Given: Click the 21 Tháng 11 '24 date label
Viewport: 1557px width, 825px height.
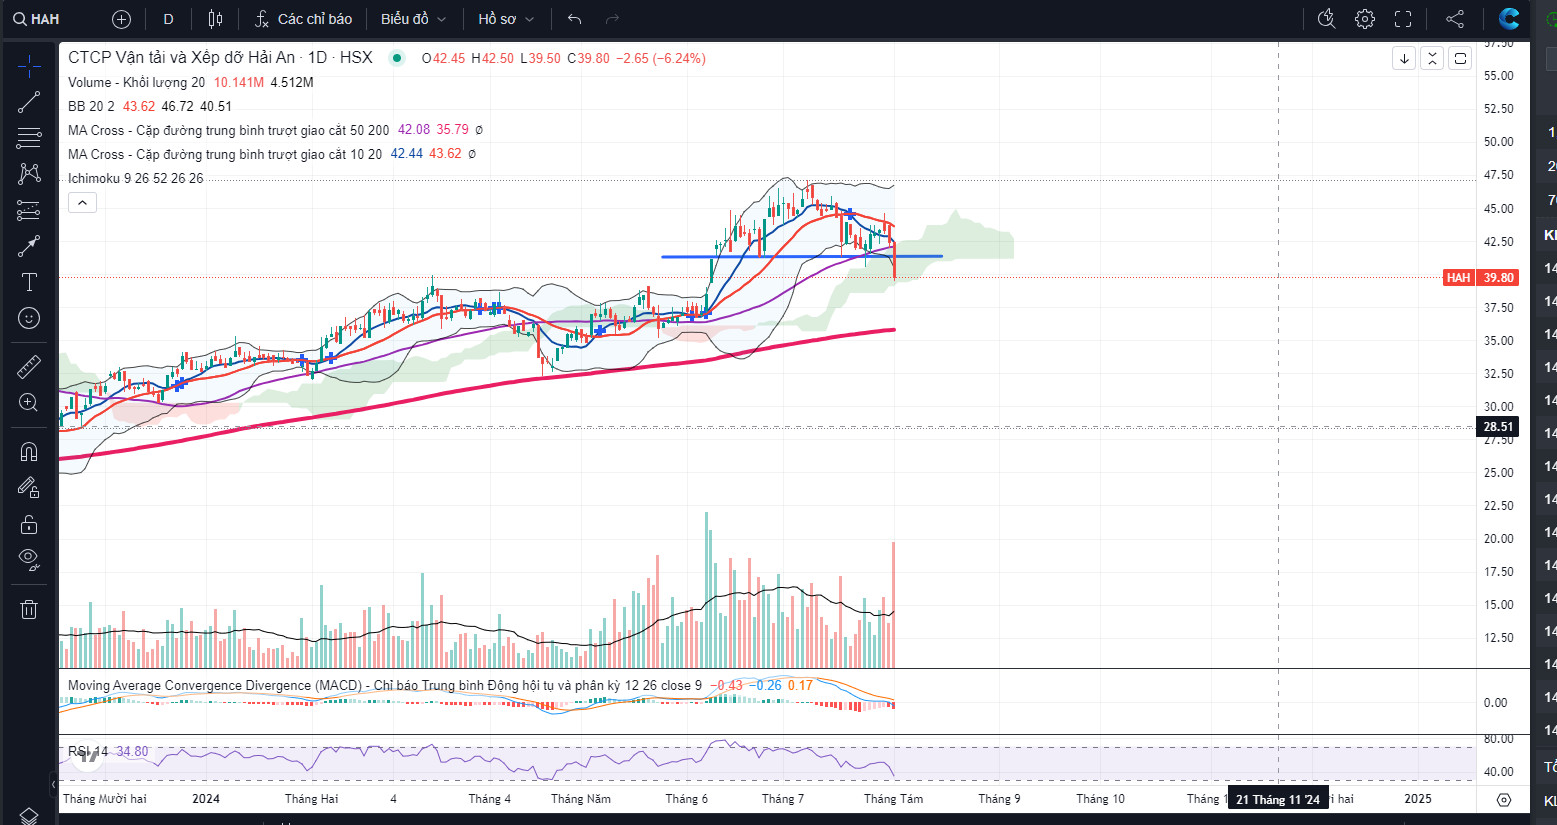Looking at the screenshot, I should pos(1278,799).
